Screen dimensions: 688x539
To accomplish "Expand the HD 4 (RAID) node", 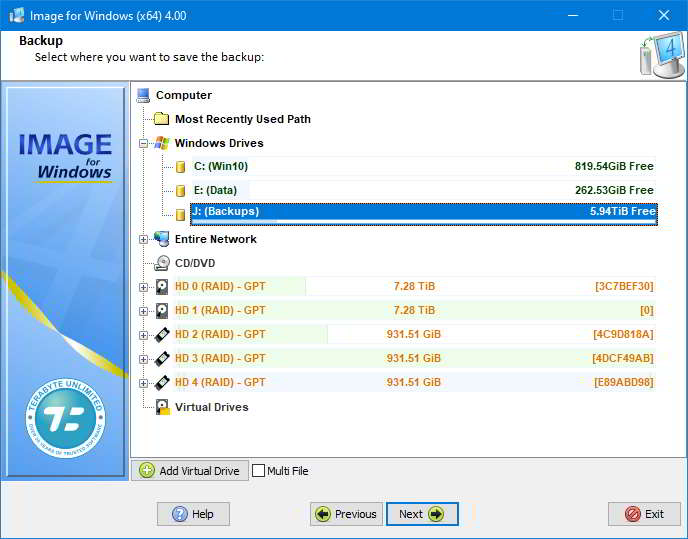I will (143, 383).
